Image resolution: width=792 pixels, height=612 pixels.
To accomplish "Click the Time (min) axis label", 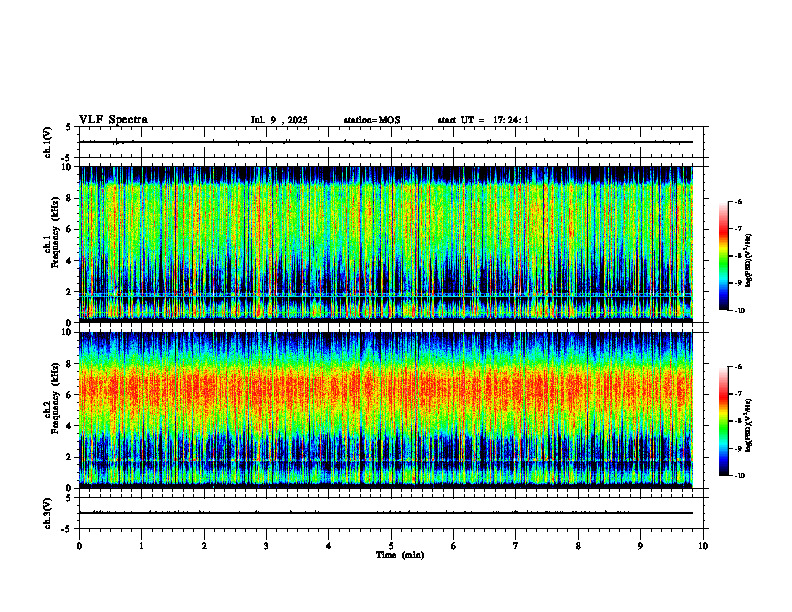I will click(400, 555).
